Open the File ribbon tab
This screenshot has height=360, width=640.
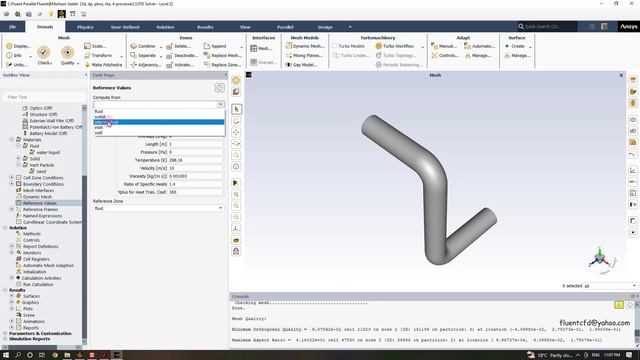(12, 27)
